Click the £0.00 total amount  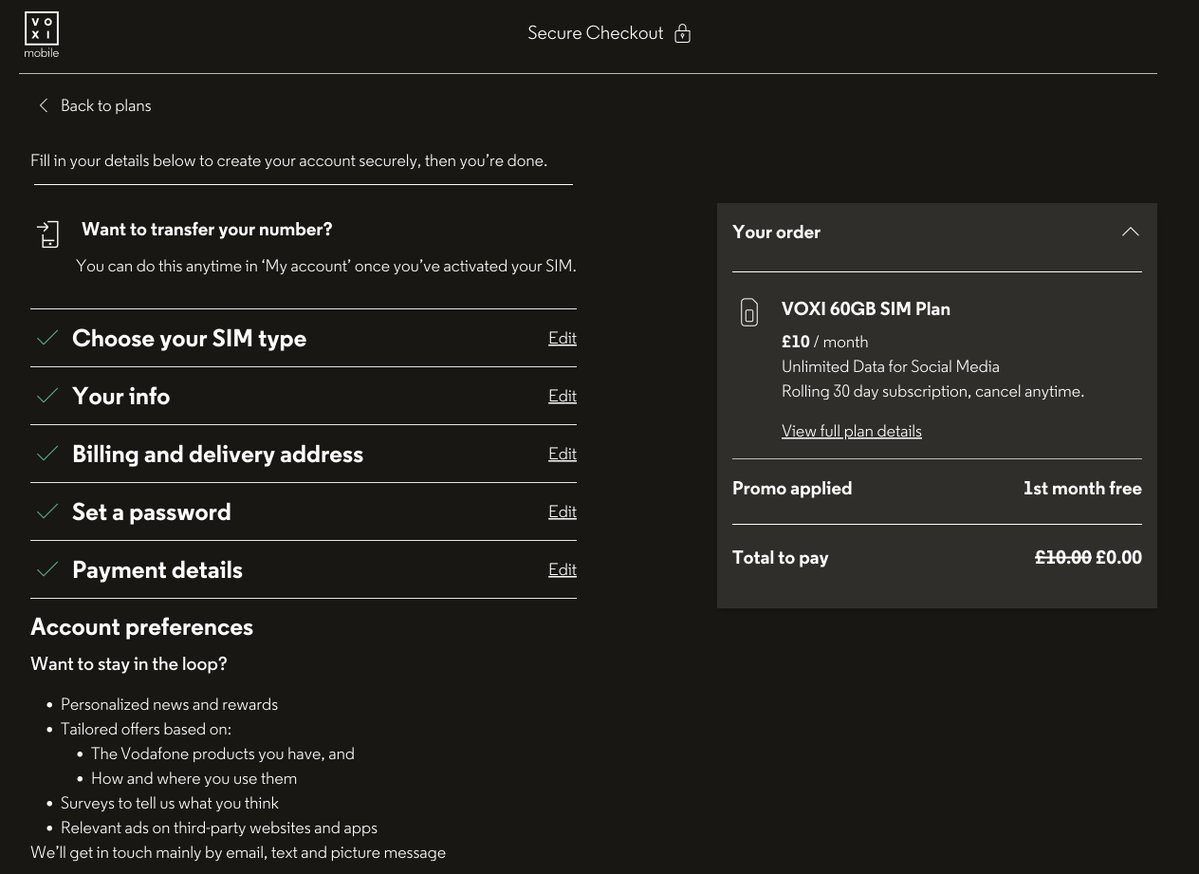pyautogui.click(x=1119, y=557)
